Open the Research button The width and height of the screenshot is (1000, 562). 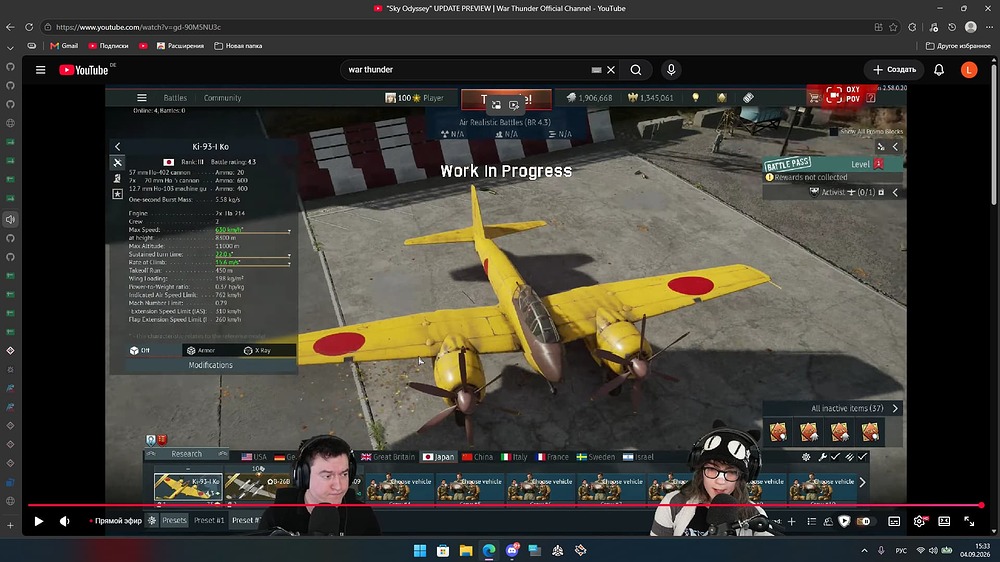coord(187,454)
